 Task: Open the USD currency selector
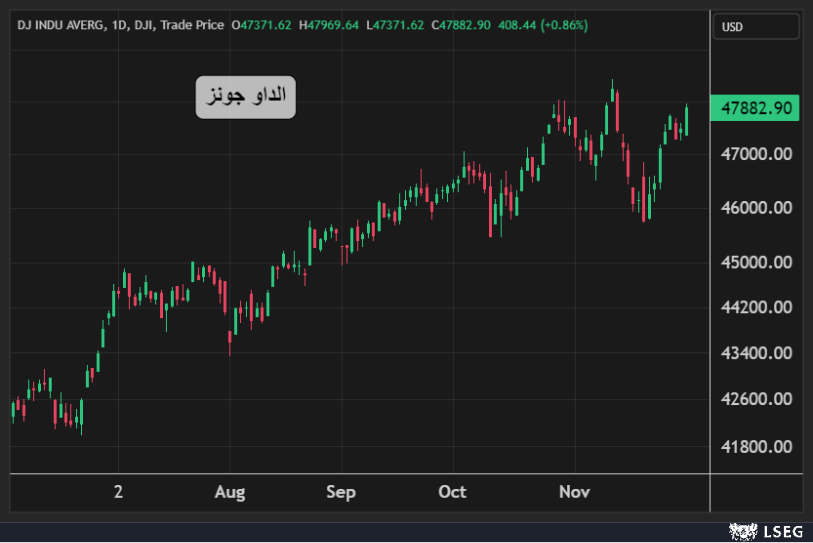(x=756, y=27)
